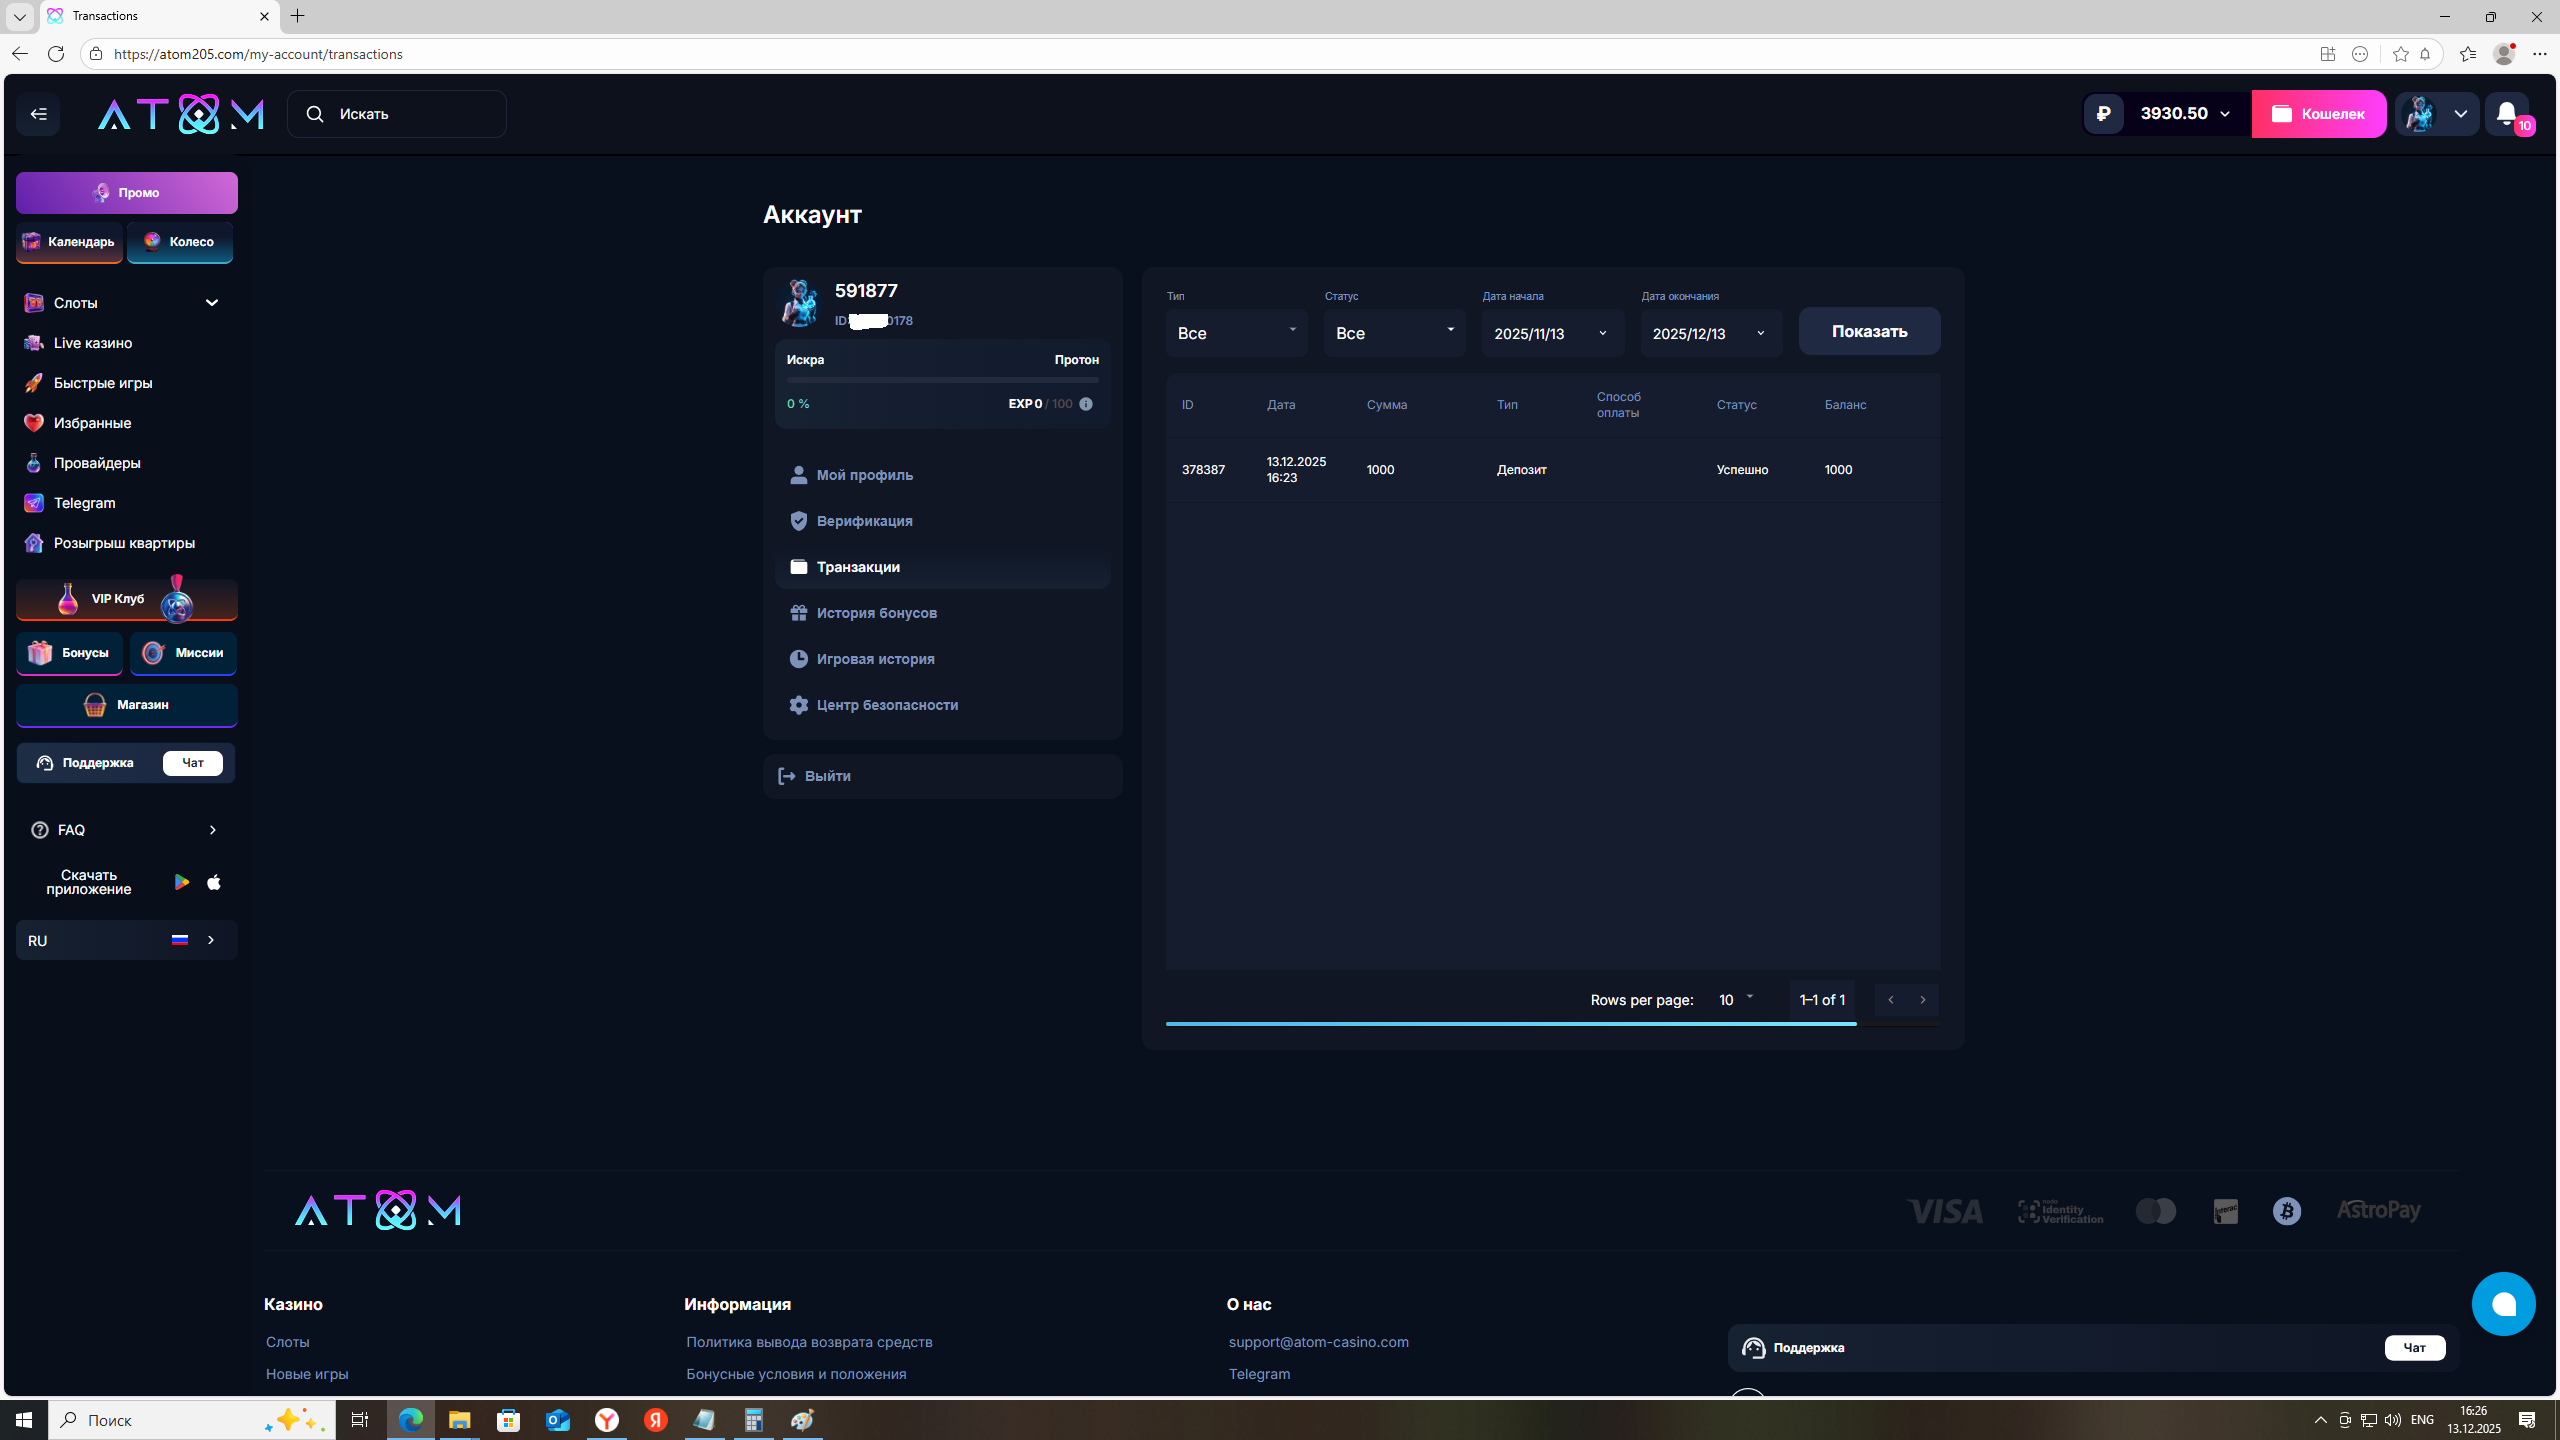The height and width of the screenshot is (1440, 2560).
Task: Click the ATOM logo in header
Action: click(181, 114)
